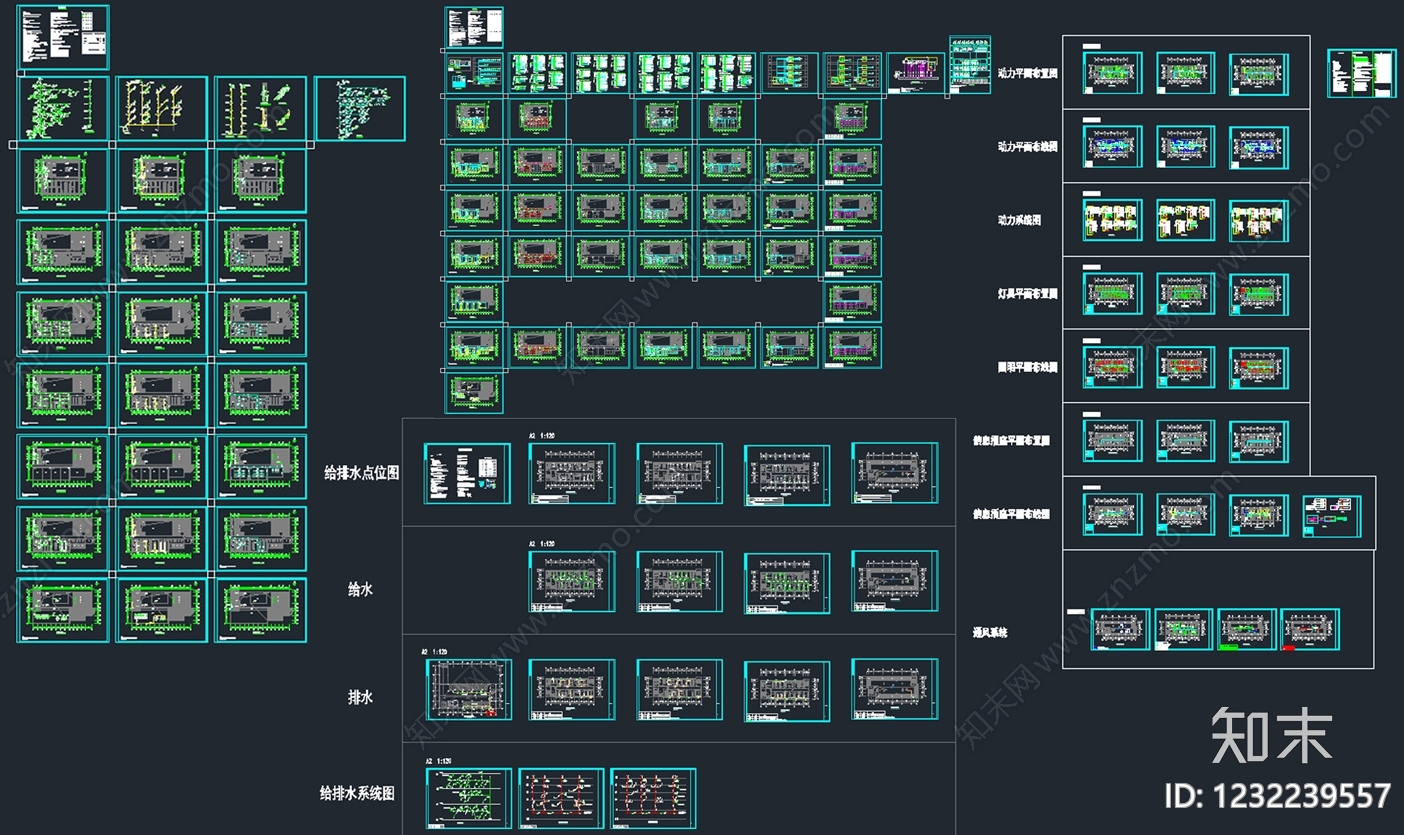
Task: Open the middle sheet in the 灯具平面布置图 row
Action: tap(1186, 294)
